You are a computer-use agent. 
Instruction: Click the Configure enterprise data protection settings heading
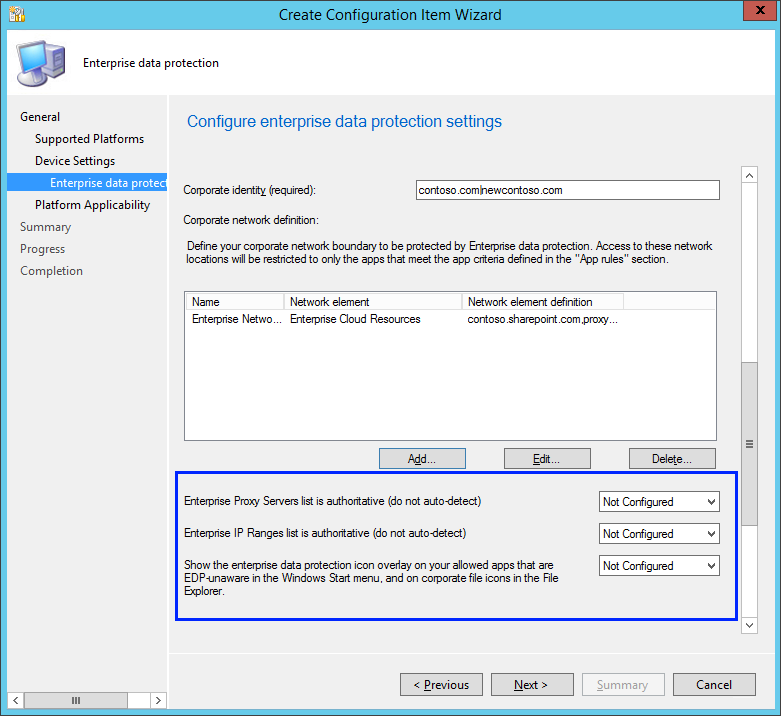click(344, 121)
